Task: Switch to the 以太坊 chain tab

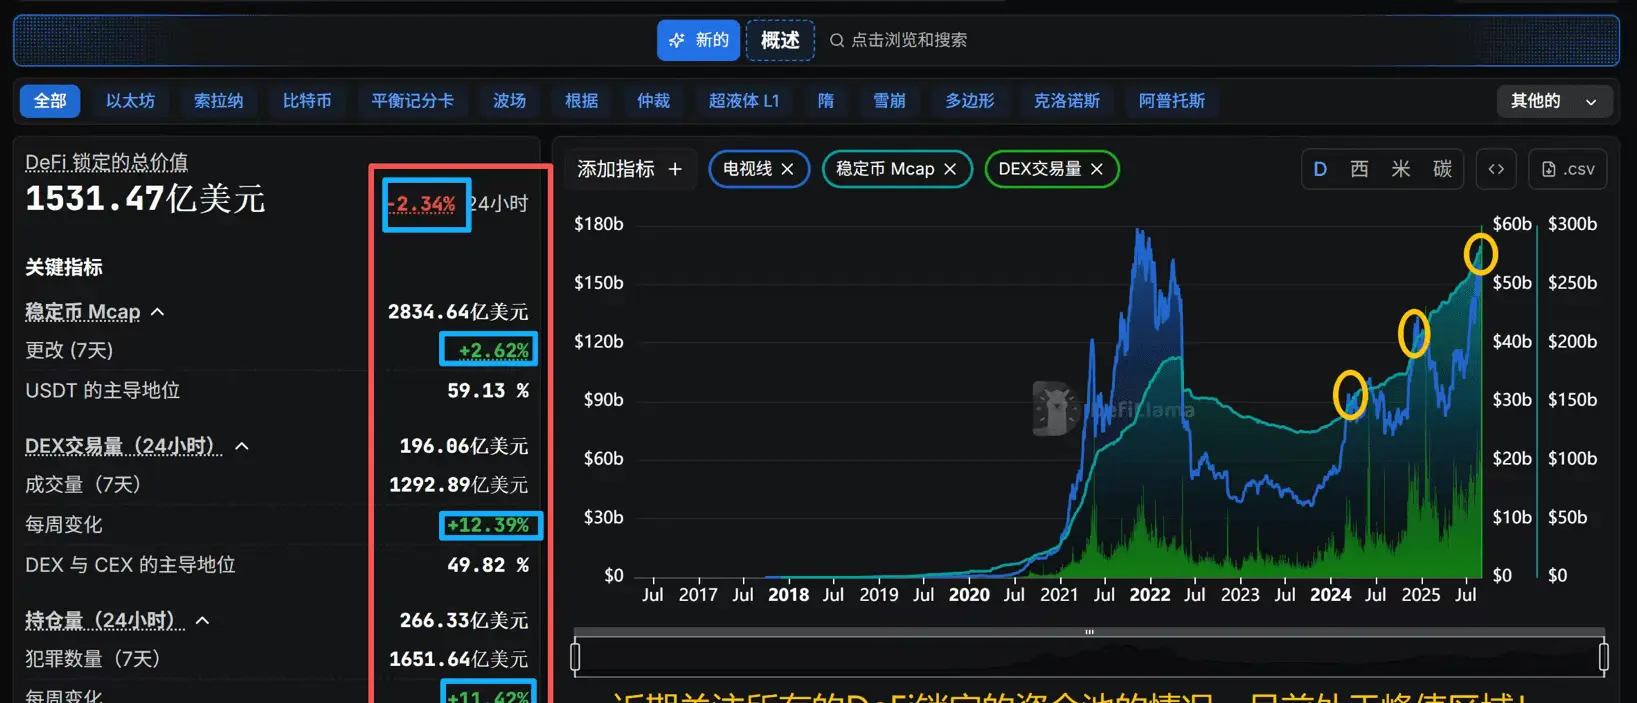Action: 130,101
